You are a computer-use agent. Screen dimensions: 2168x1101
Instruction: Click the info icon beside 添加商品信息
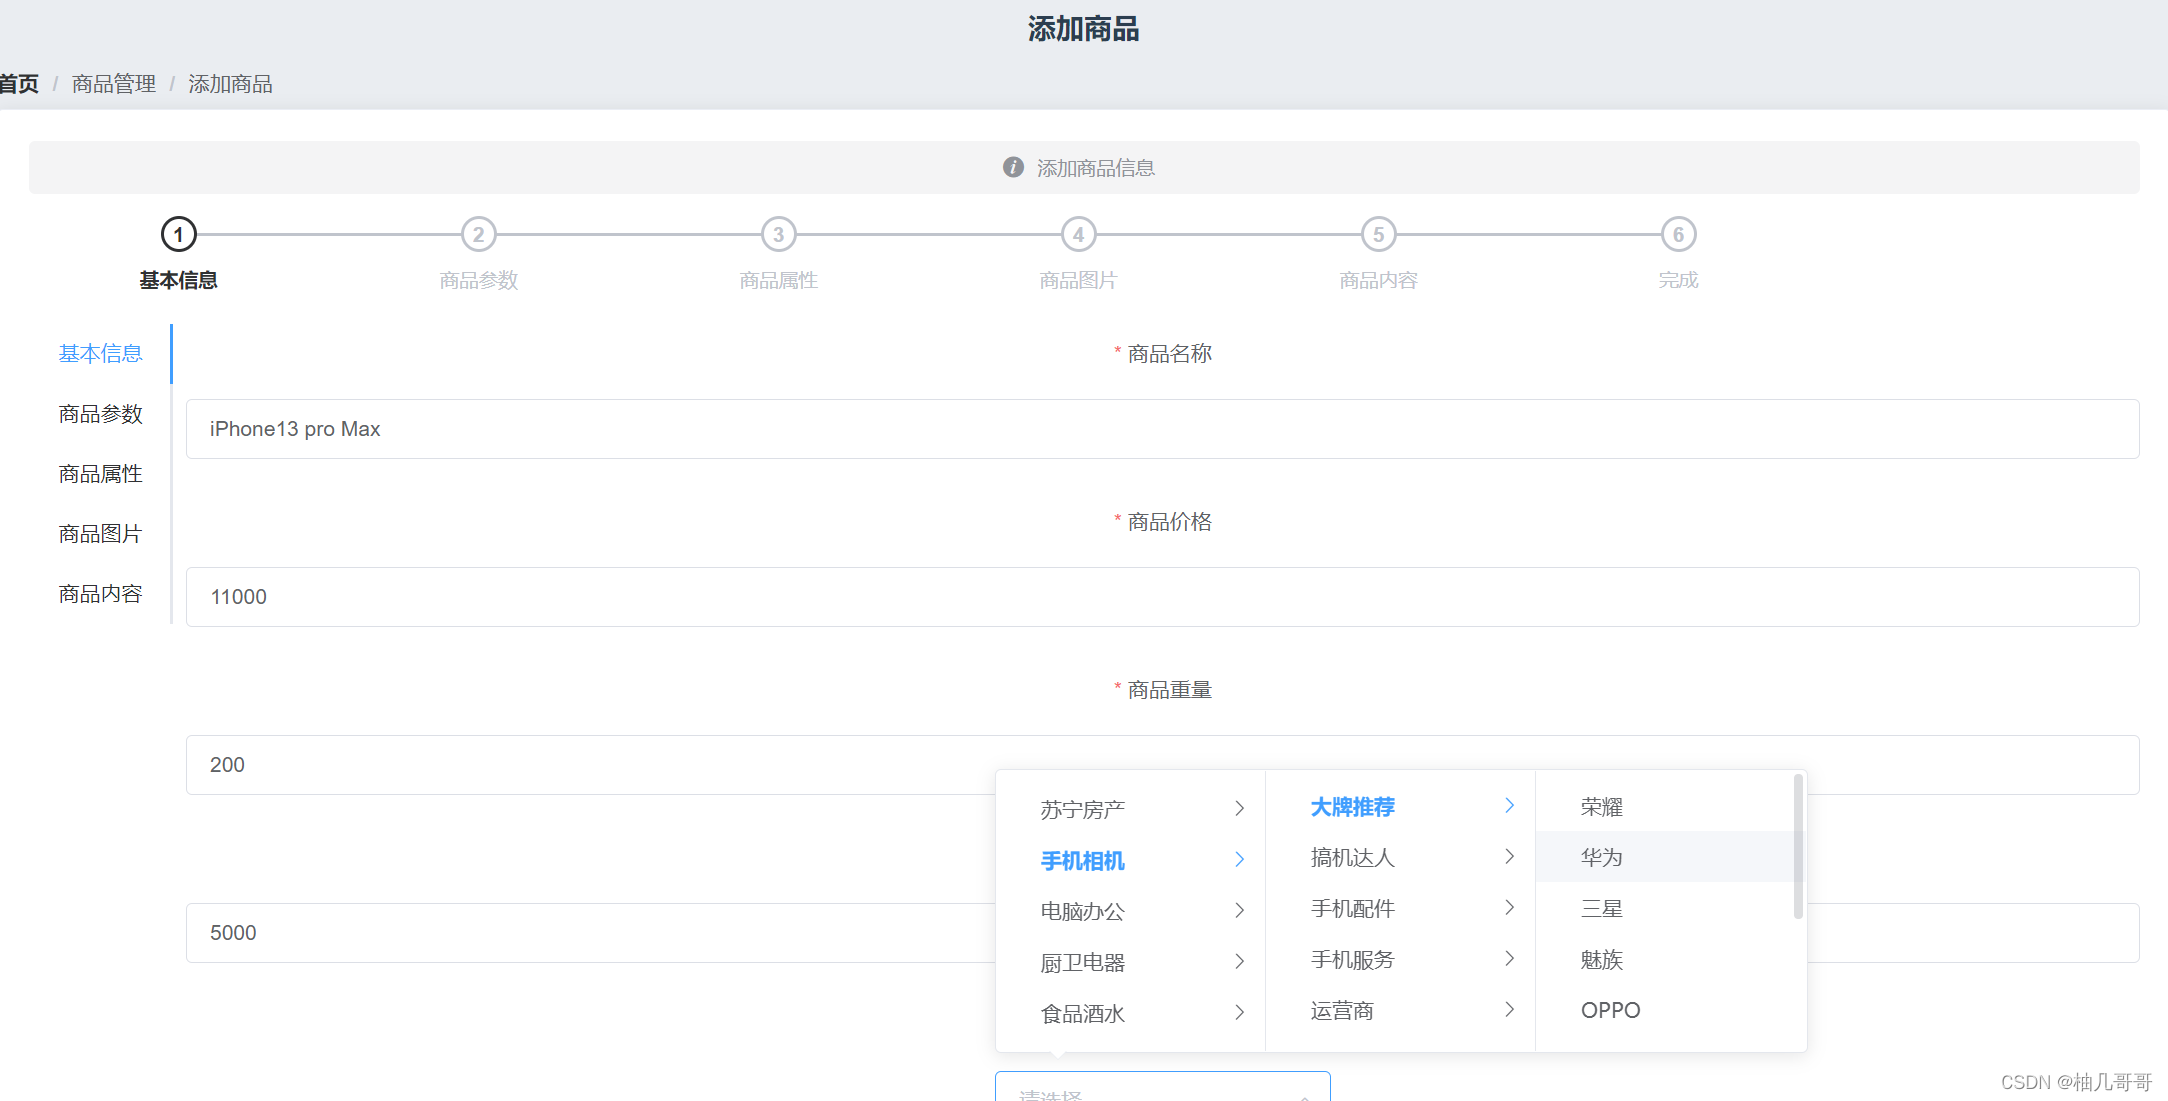[1013, 167]
